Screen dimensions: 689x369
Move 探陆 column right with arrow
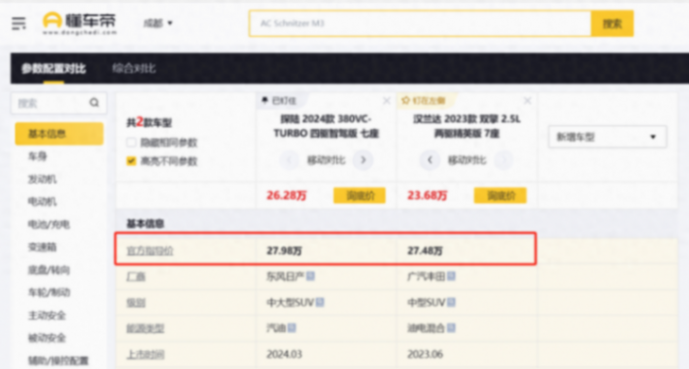(363, 160)
